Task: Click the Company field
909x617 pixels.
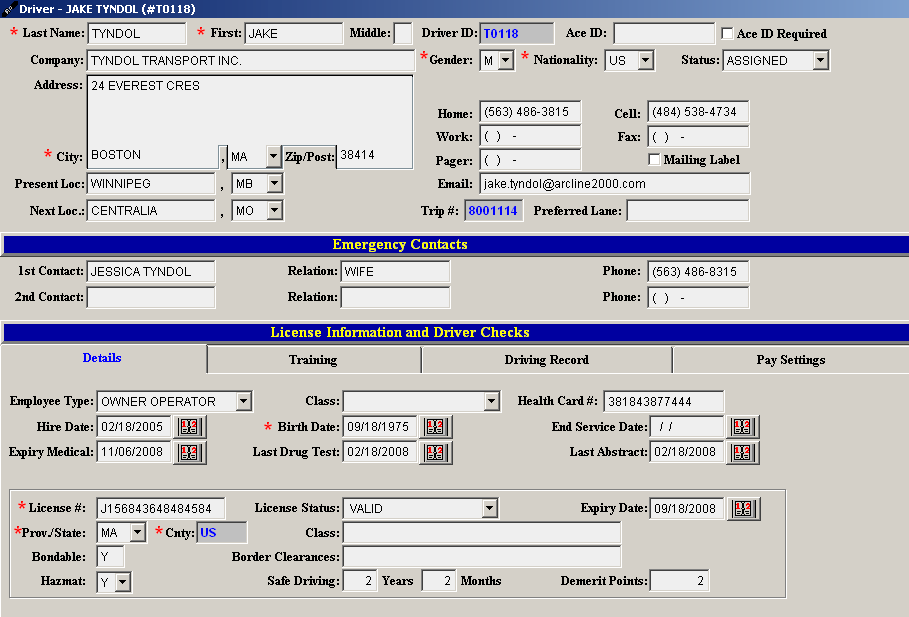Action: point(250,60)
